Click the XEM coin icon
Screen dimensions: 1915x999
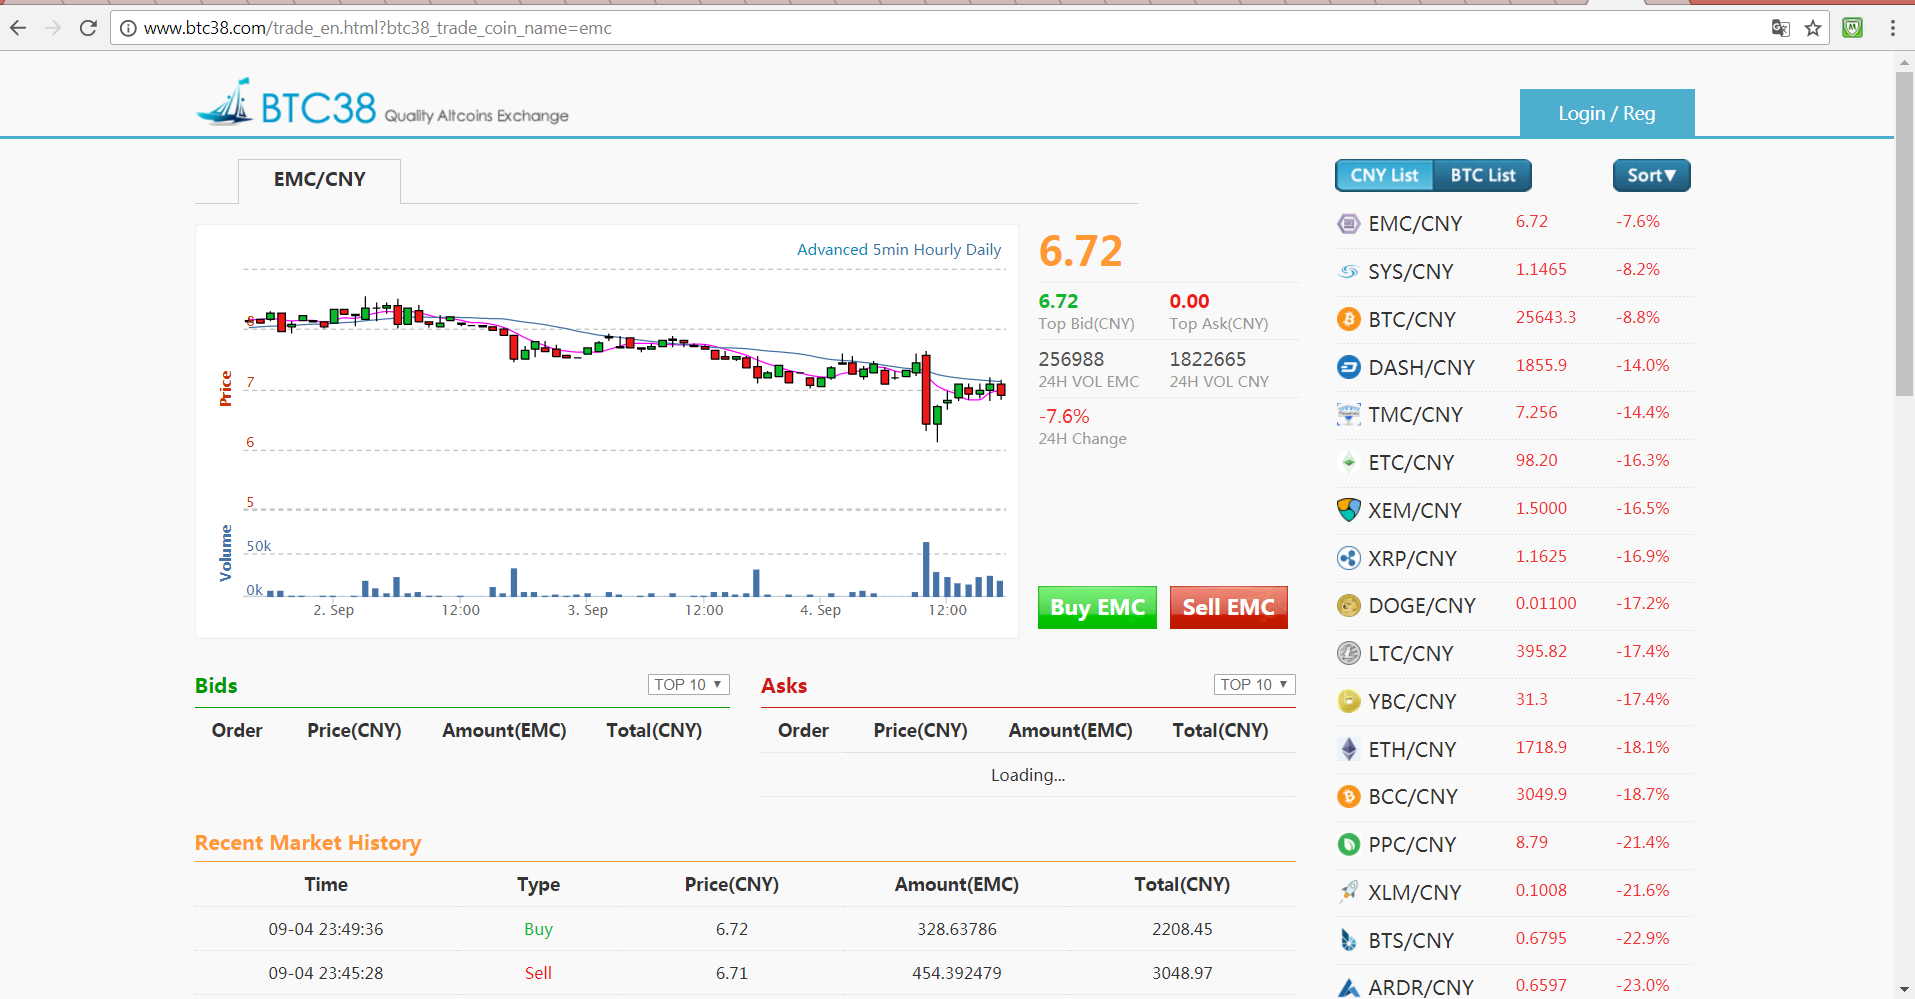1349,510
